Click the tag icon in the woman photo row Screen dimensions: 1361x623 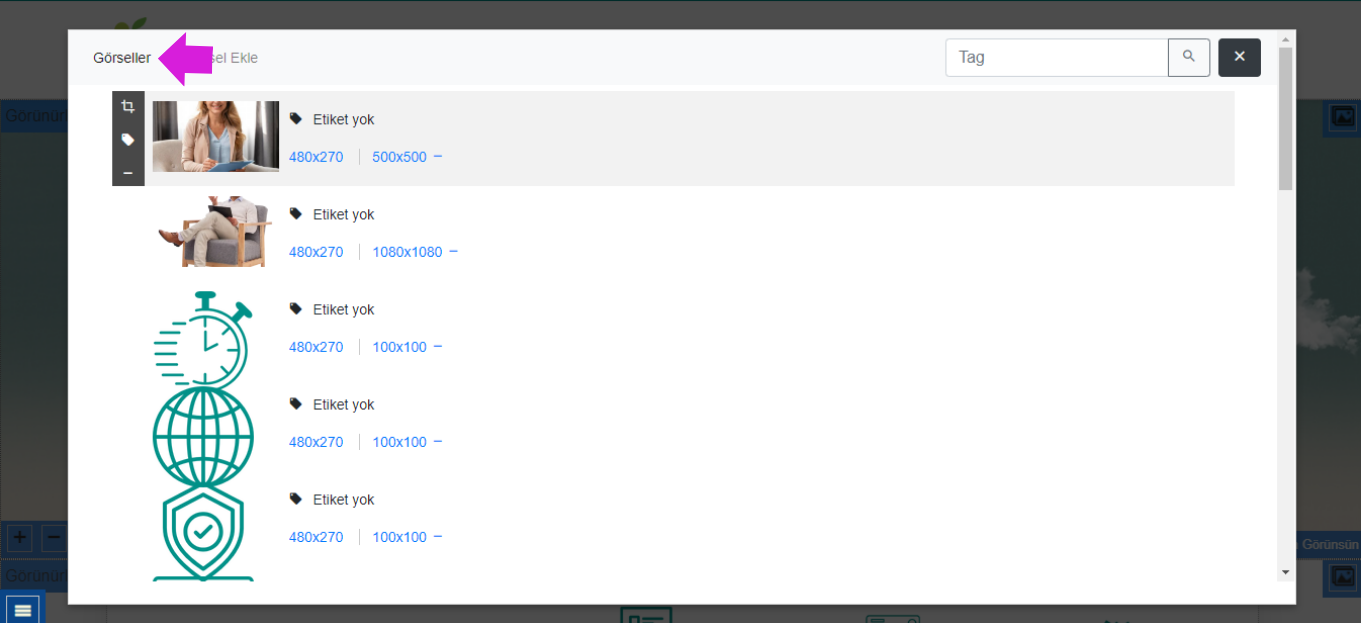tap(296, 118)
